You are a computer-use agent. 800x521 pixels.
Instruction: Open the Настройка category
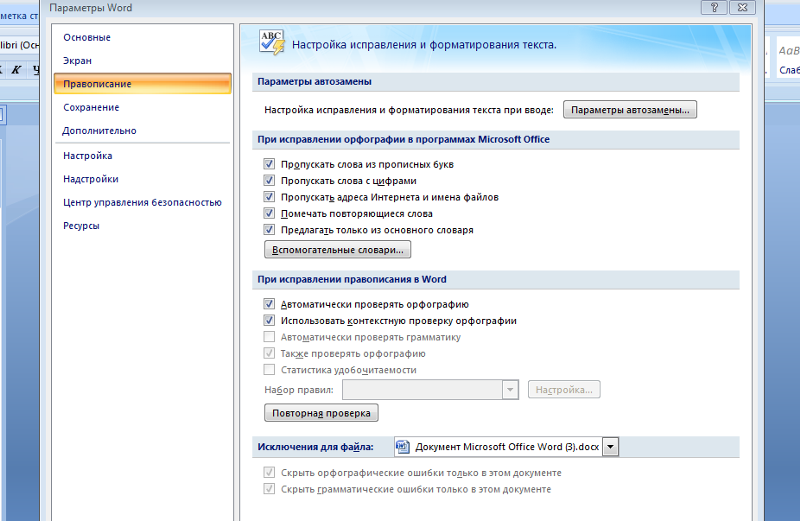coord(88,156)
